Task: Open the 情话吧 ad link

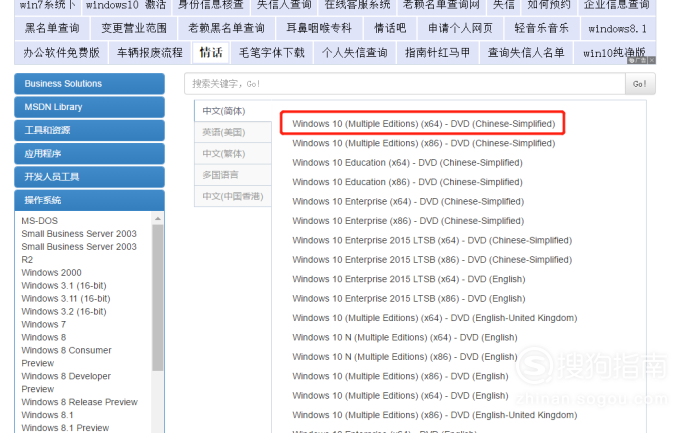Action: [x=390, y=29]
